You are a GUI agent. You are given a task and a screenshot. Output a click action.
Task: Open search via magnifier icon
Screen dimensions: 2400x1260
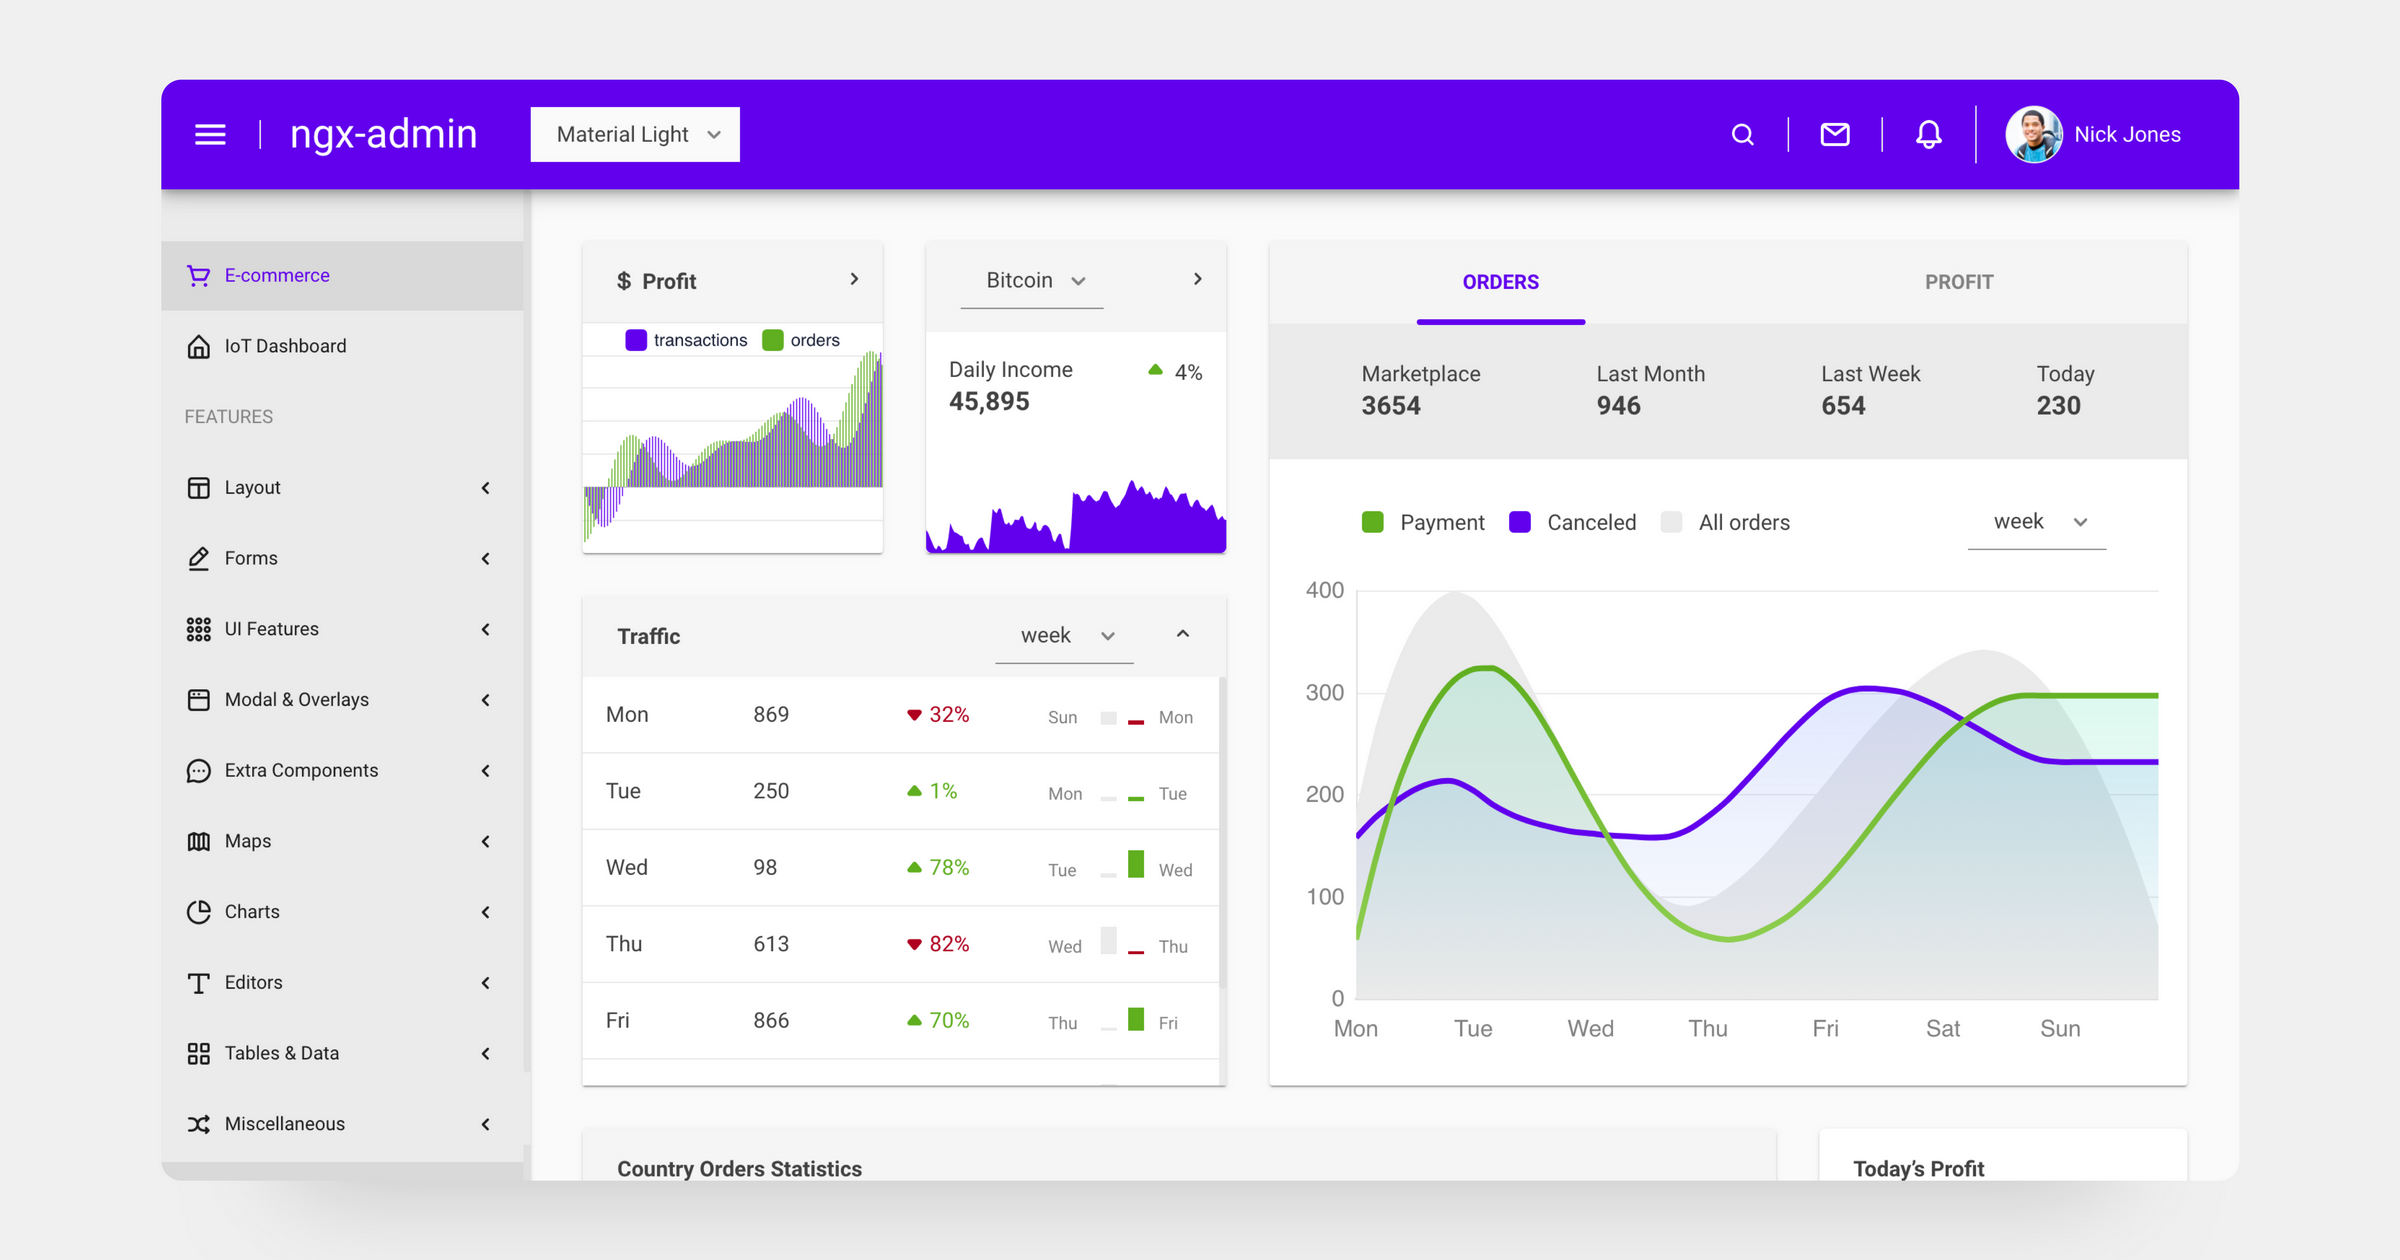click(x=1742, y=134)
